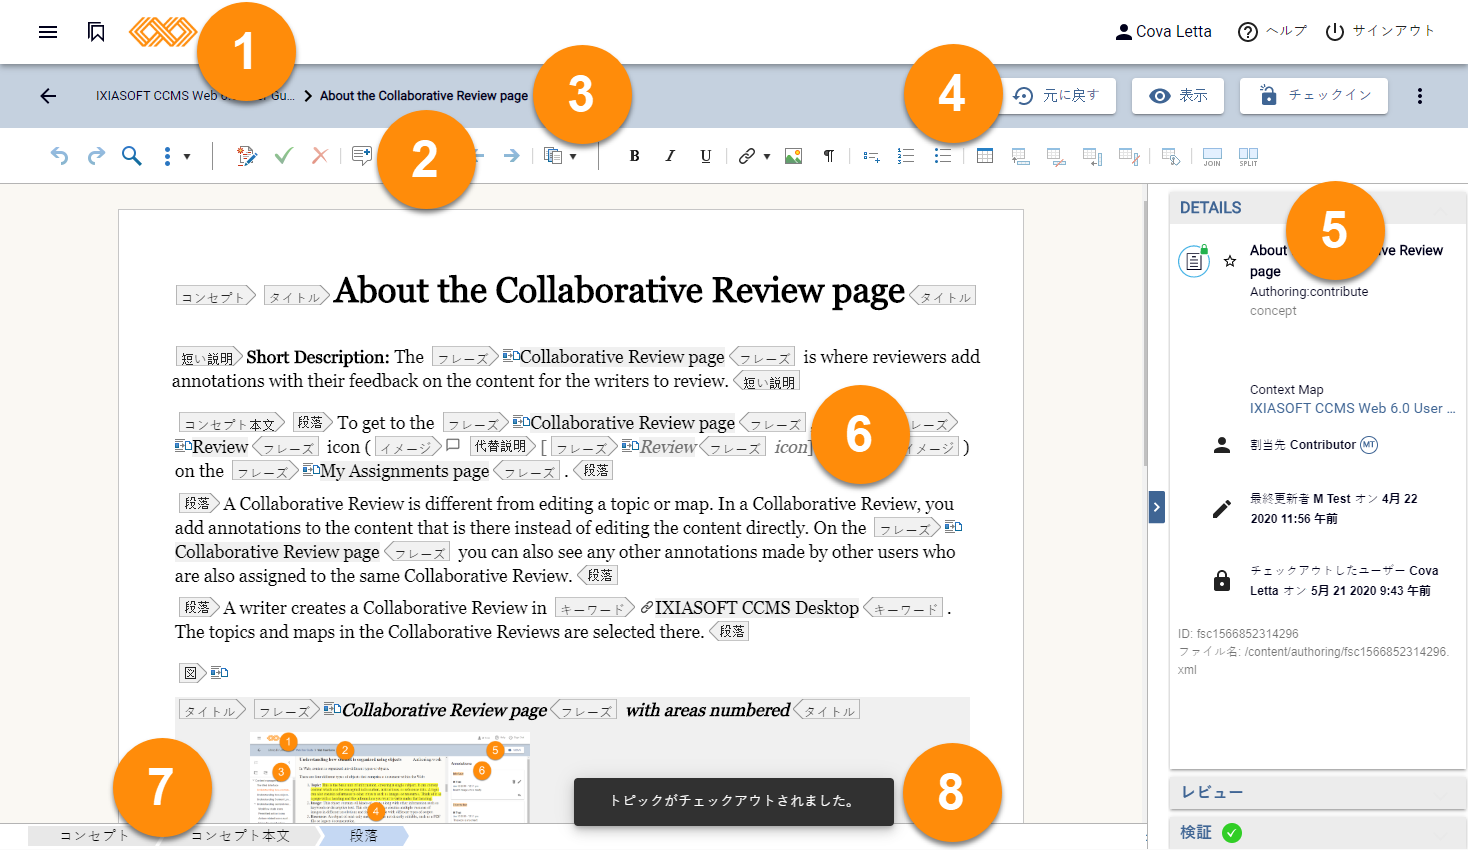The width and height of the screenshot is (1468, 850).
Task: Jump to next change arrow
Action: 511,156
